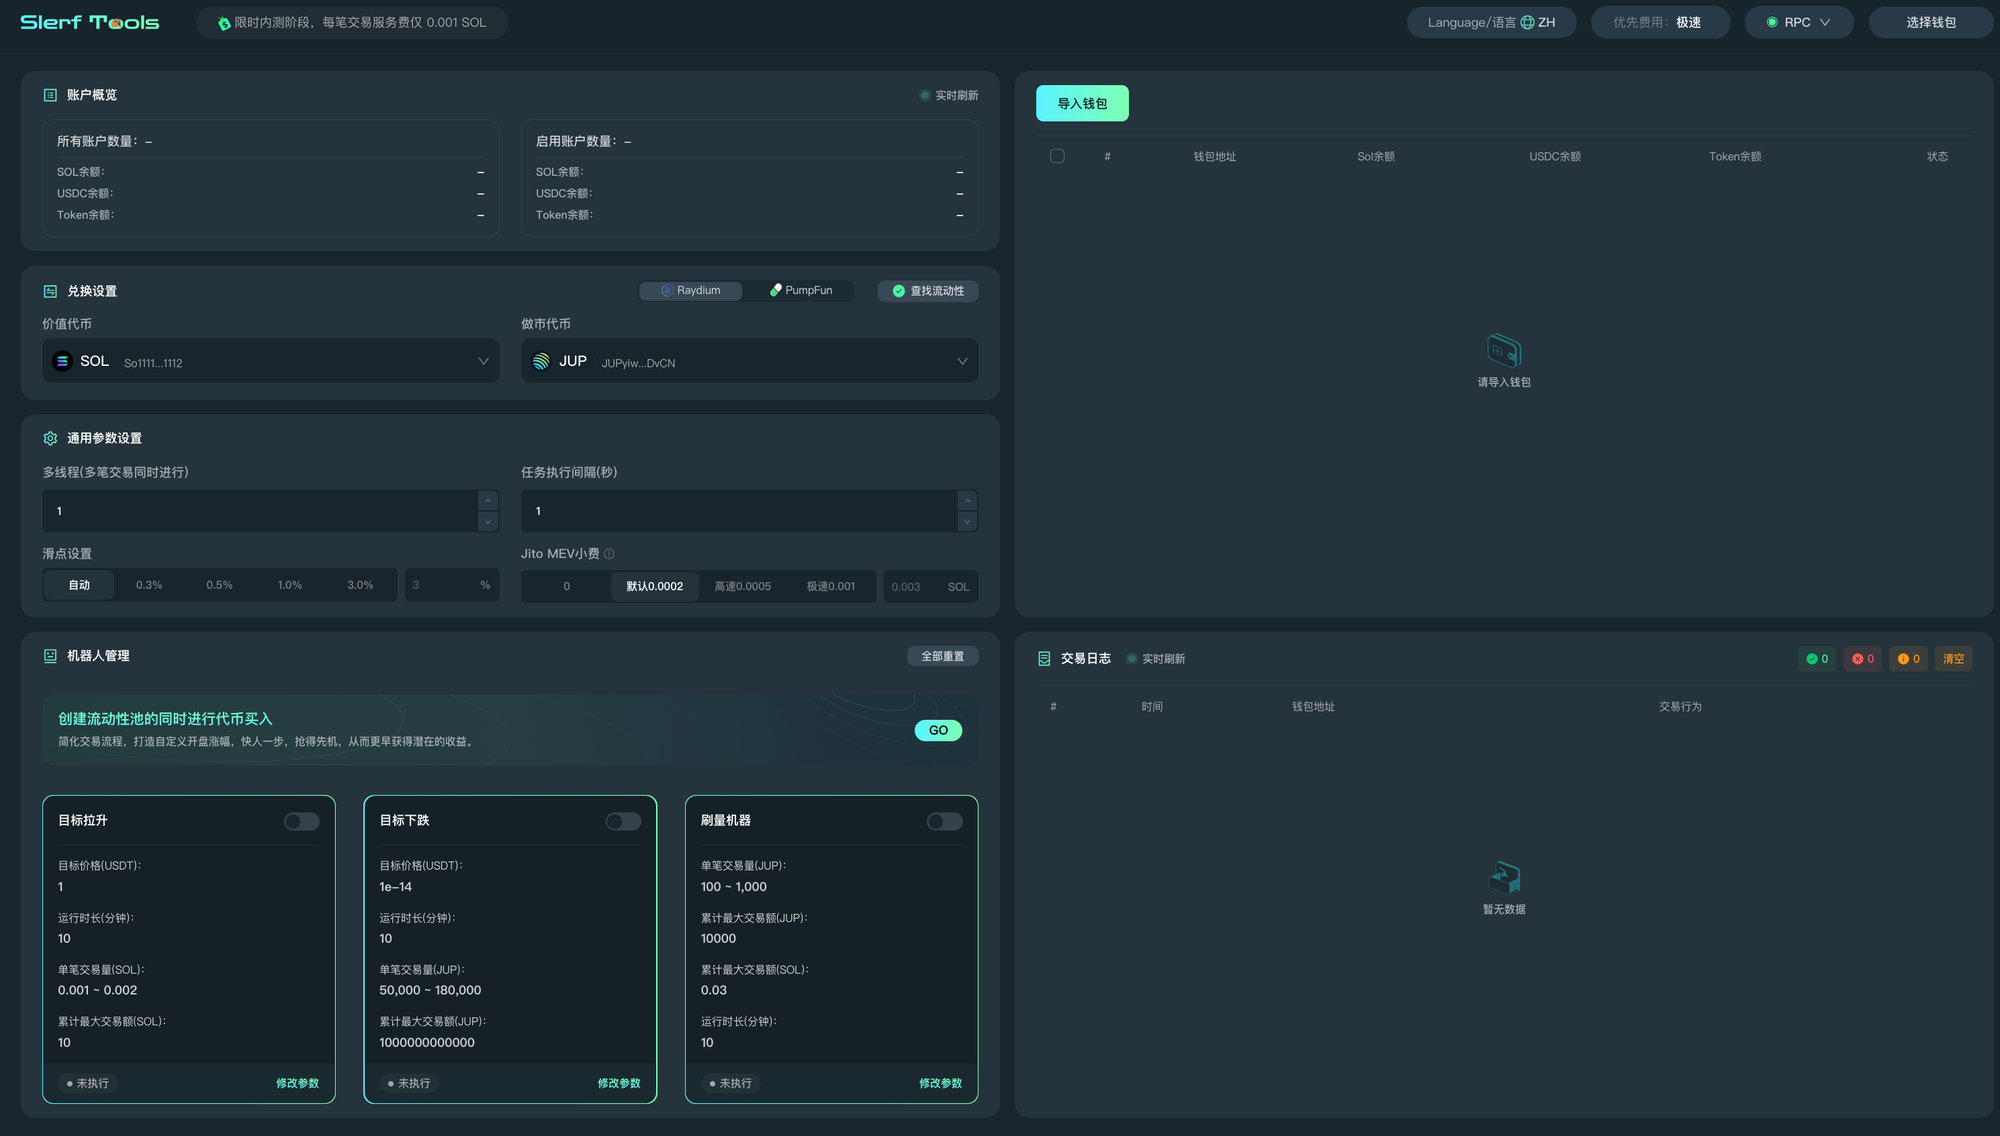2000x1136 pixels.
Task: Click the Jito MEV info icon
Action: [609, 554]
